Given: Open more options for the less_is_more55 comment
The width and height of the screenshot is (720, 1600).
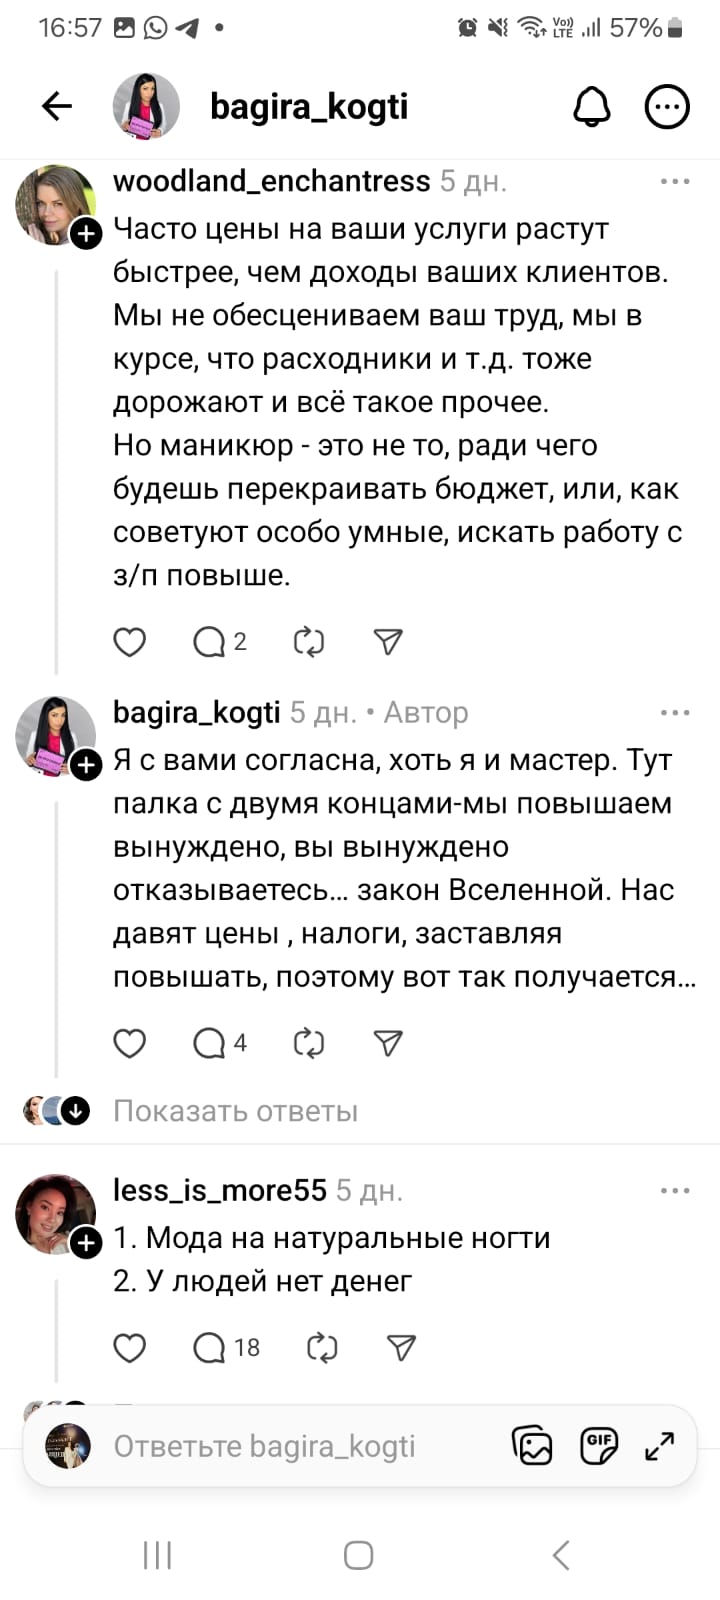Looking at the screenshot, I should pyautogui.click(x=675, y=1190).
